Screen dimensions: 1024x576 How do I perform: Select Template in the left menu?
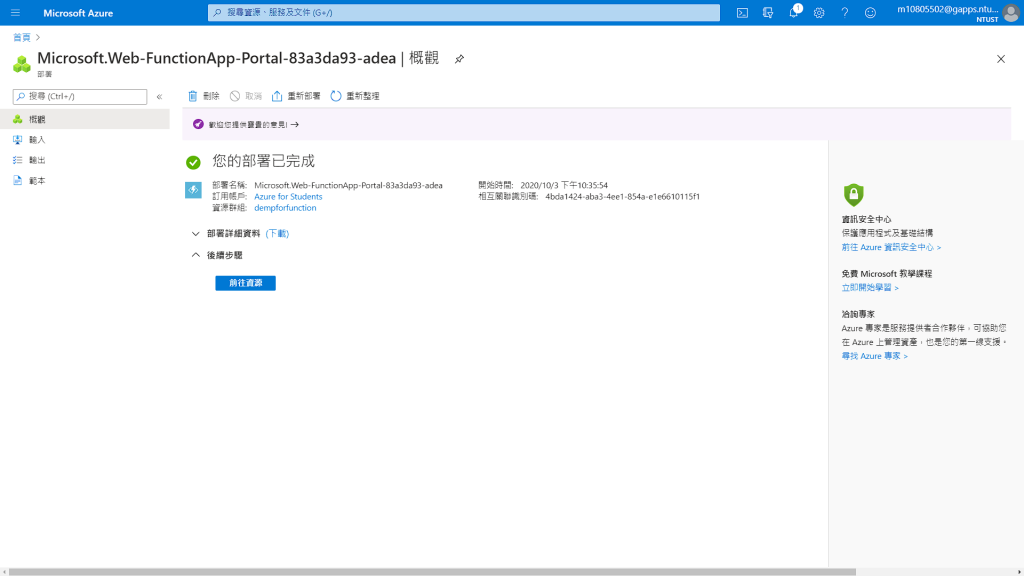[85, 181]
